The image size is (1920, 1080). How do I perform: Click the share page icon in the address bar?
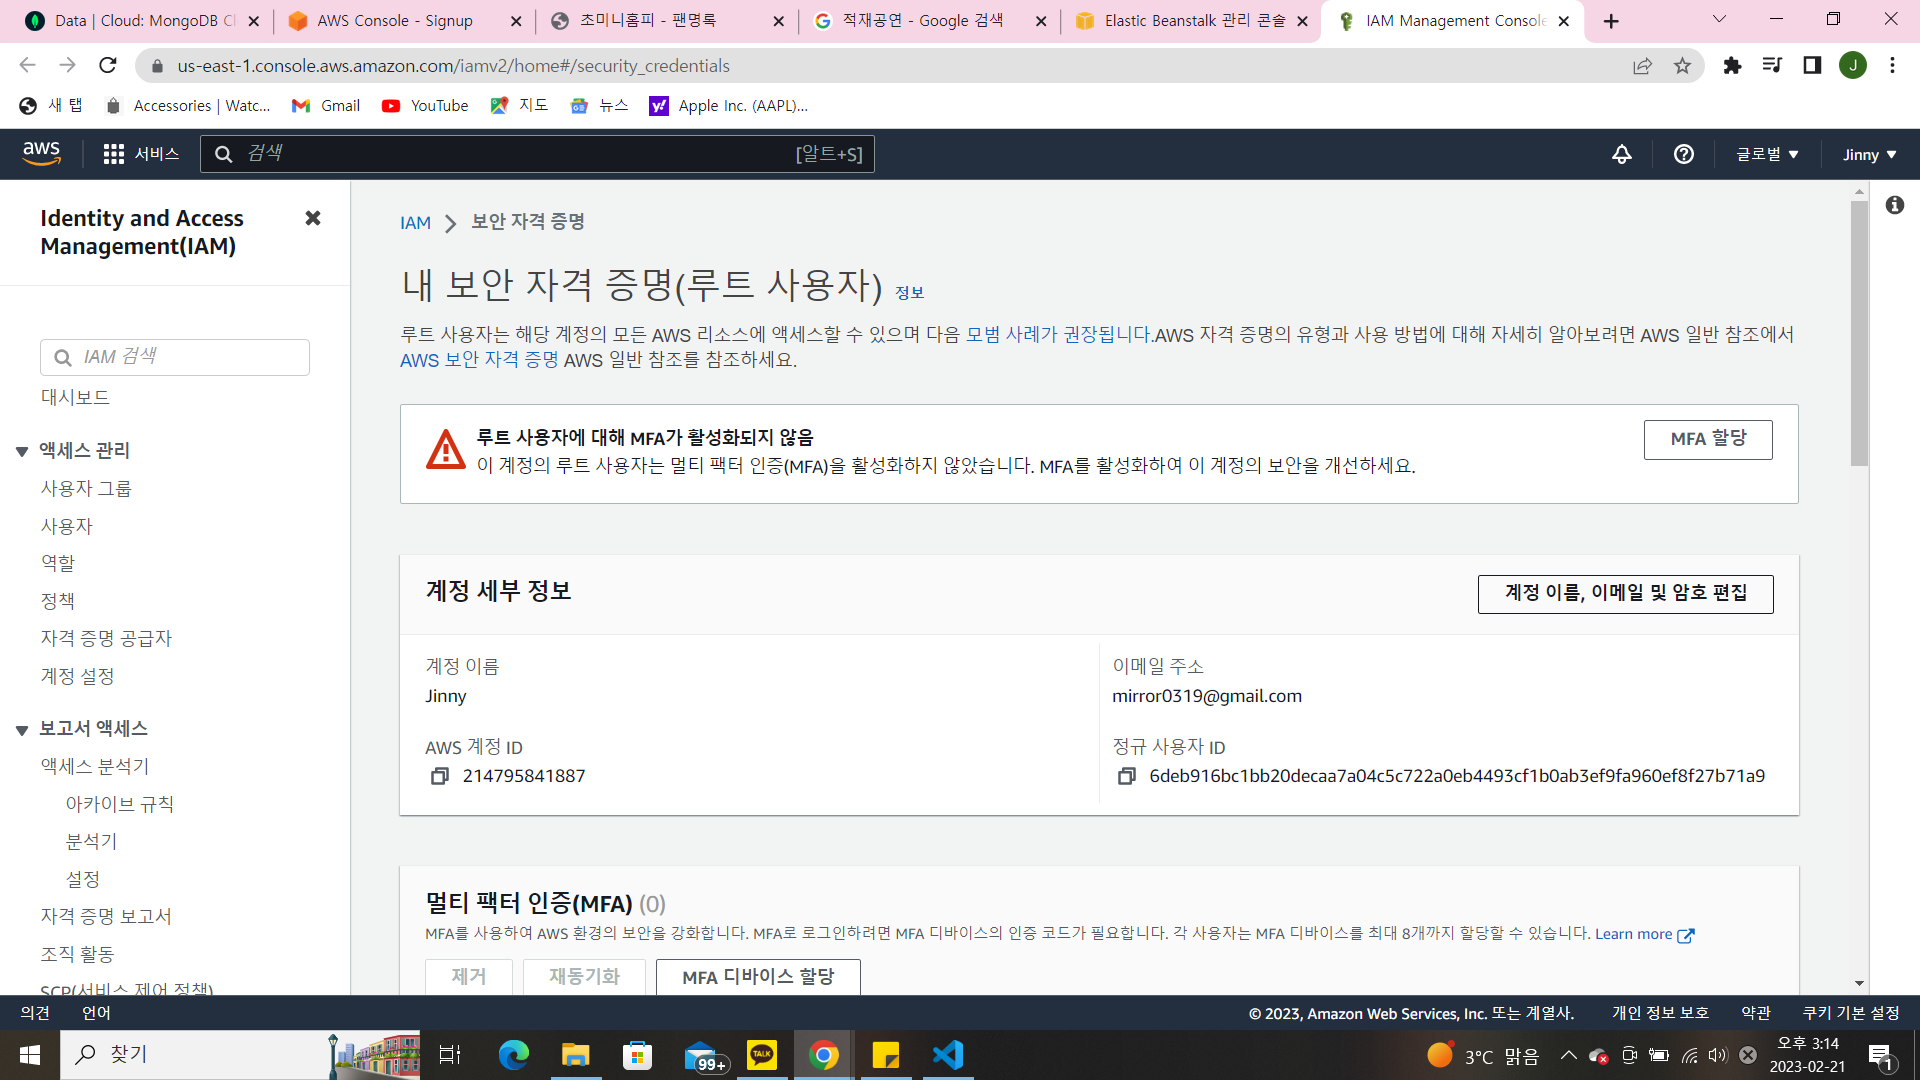1642,65
